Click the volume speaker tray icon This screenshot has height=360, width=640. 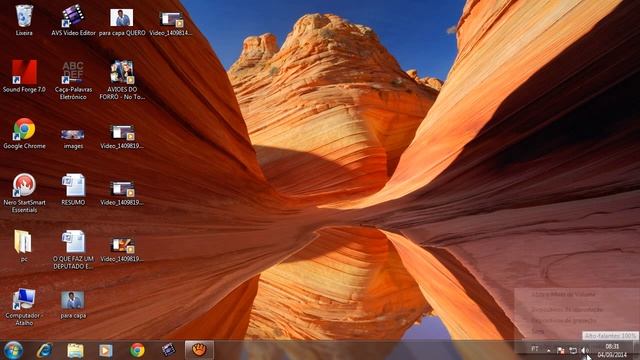[584, 351]
